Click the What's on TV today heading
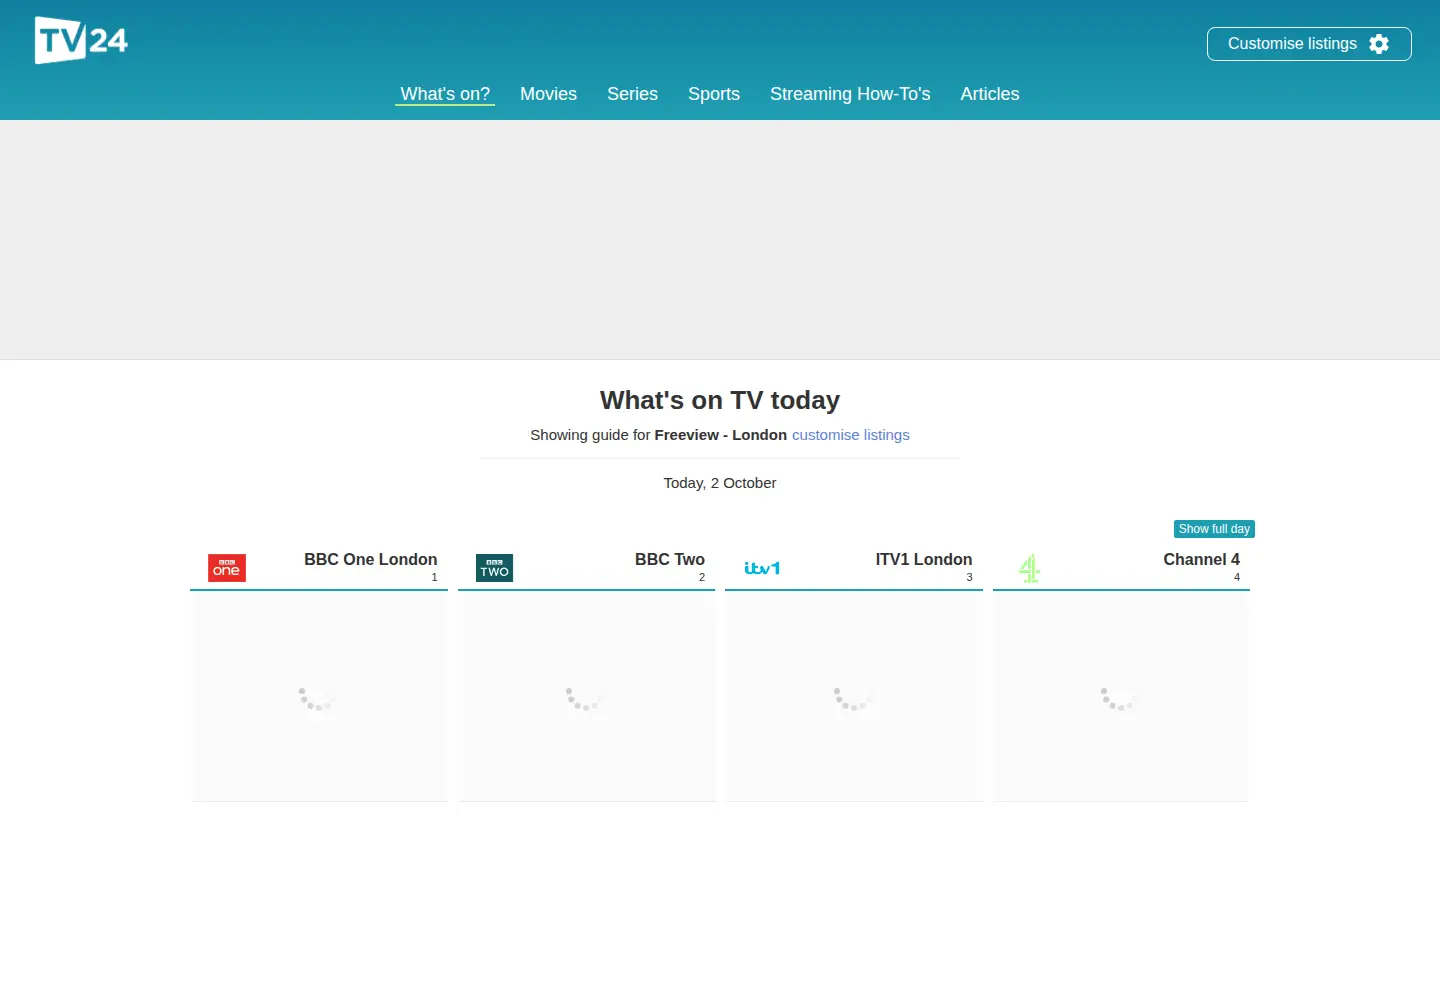 [720, 400]
